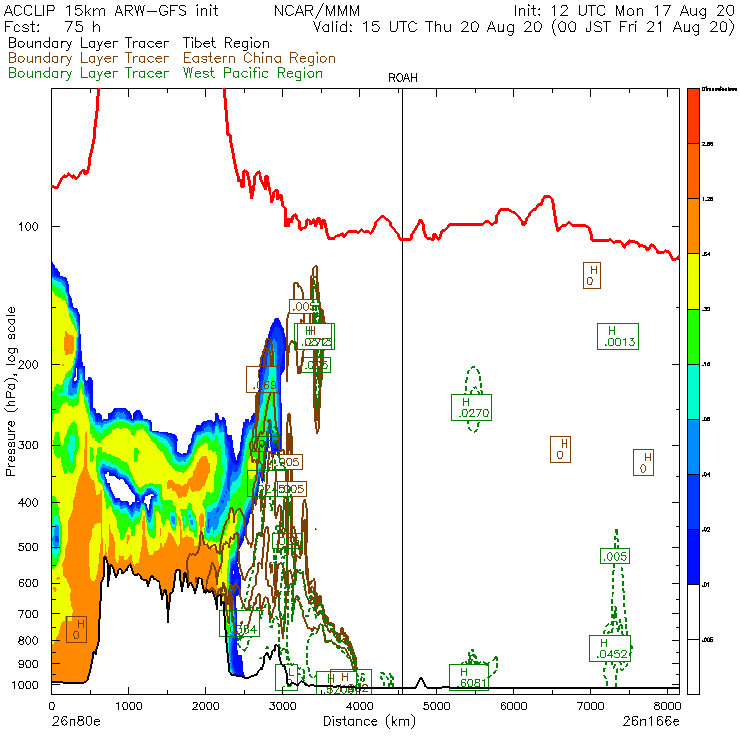Click the 'Eastern China Region' legend label

(x=259, y=58)
